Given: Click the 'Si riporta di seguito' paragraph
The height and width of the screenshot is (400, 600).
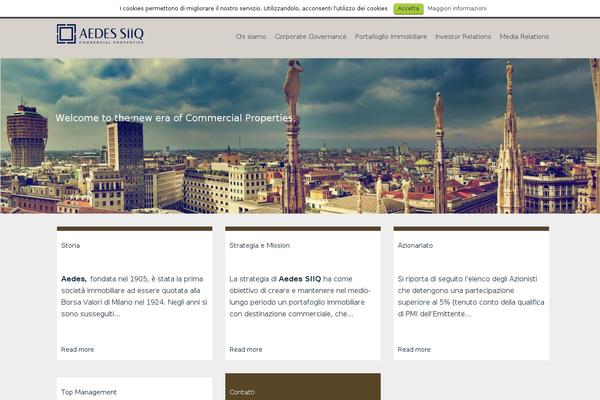Looking at the screenshot, I should 471,296.
